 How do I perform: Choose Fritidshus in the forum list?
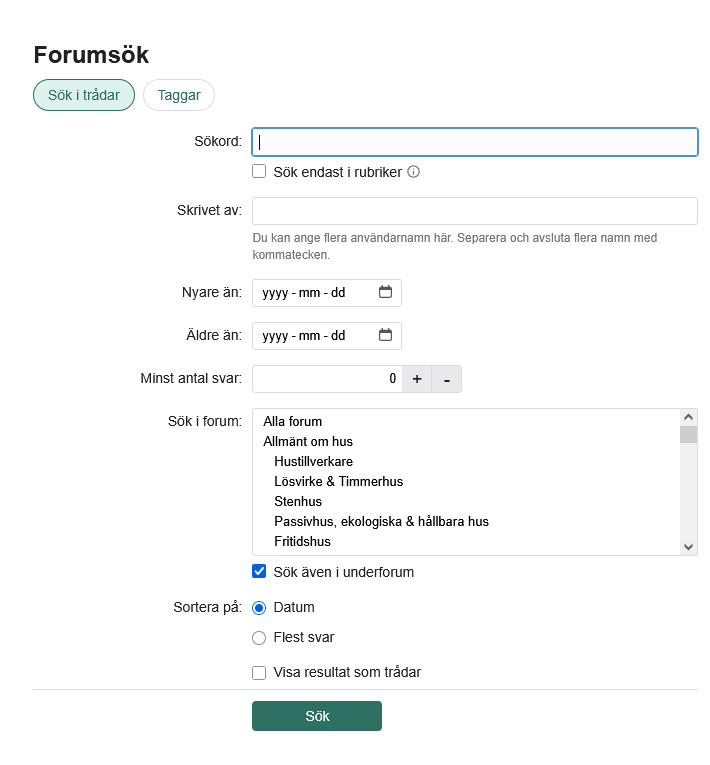[302, 541]
